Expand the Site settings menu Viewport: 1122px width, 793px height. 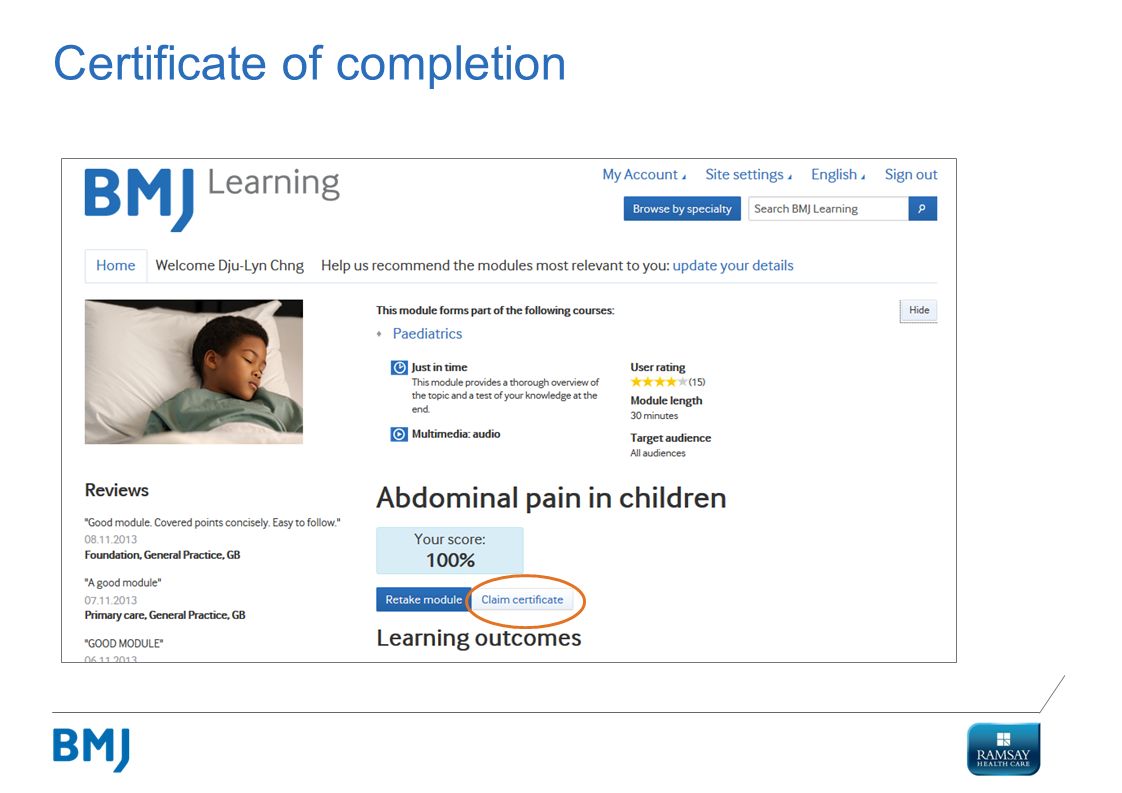click(x=748, y=175)
